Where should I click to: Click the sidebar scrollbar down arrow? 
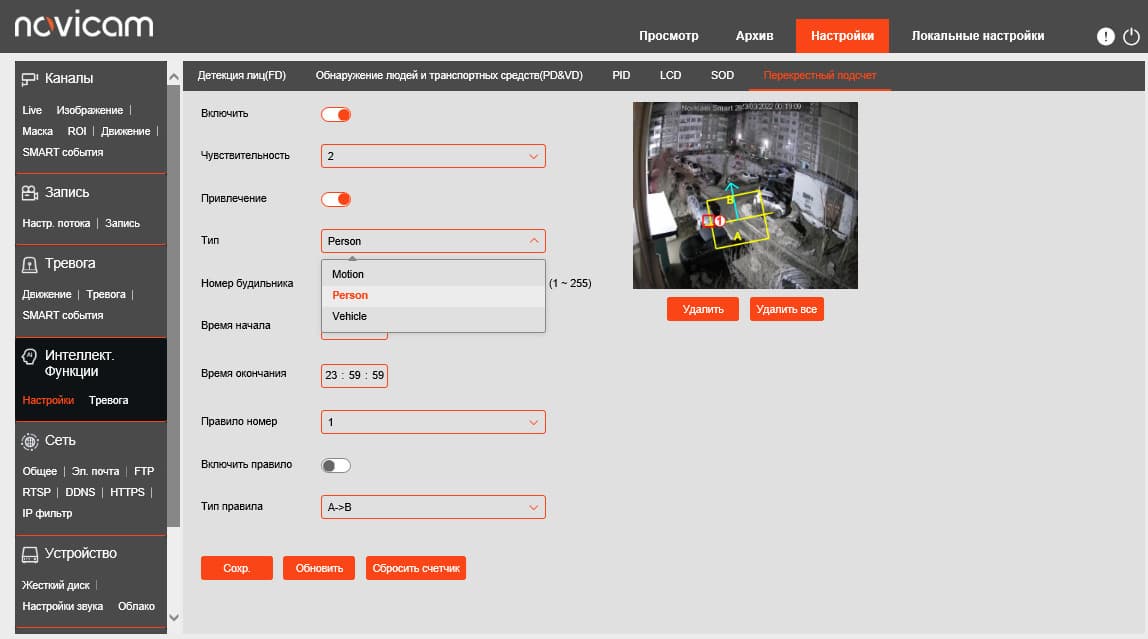point(174,617)
